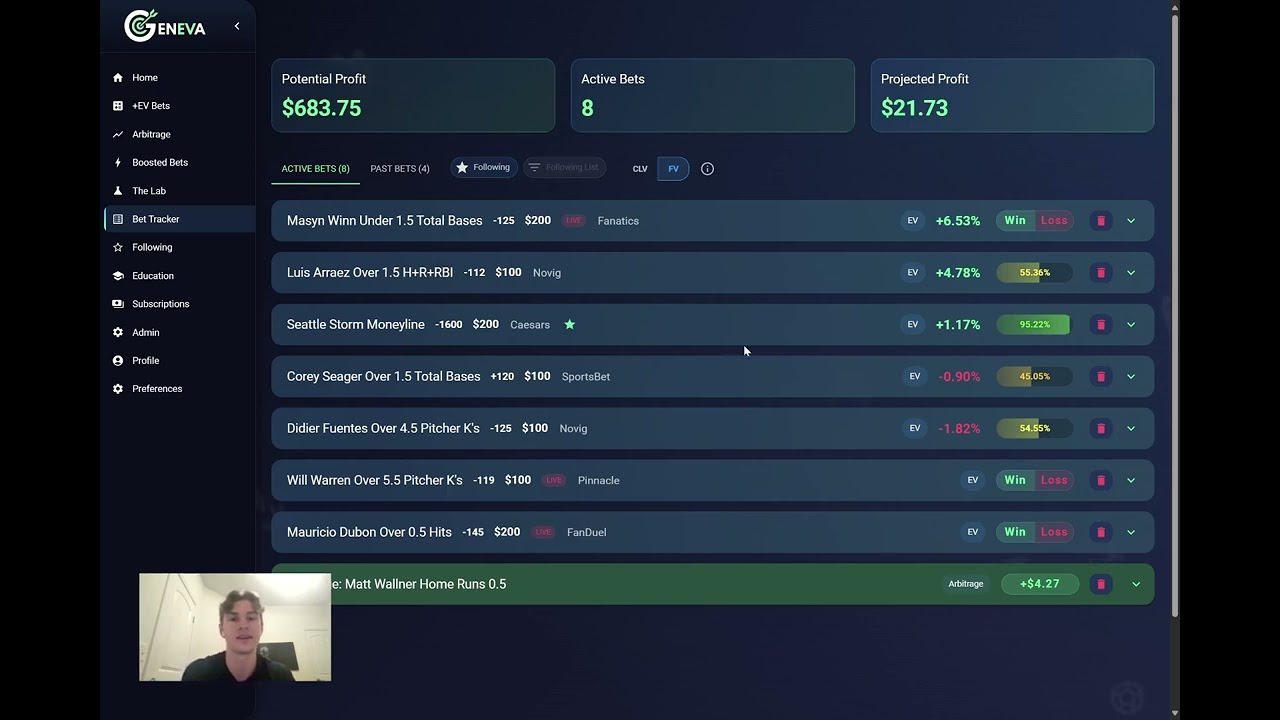Click LIVE badge on Mauricio Dubon row

point(543,533)
